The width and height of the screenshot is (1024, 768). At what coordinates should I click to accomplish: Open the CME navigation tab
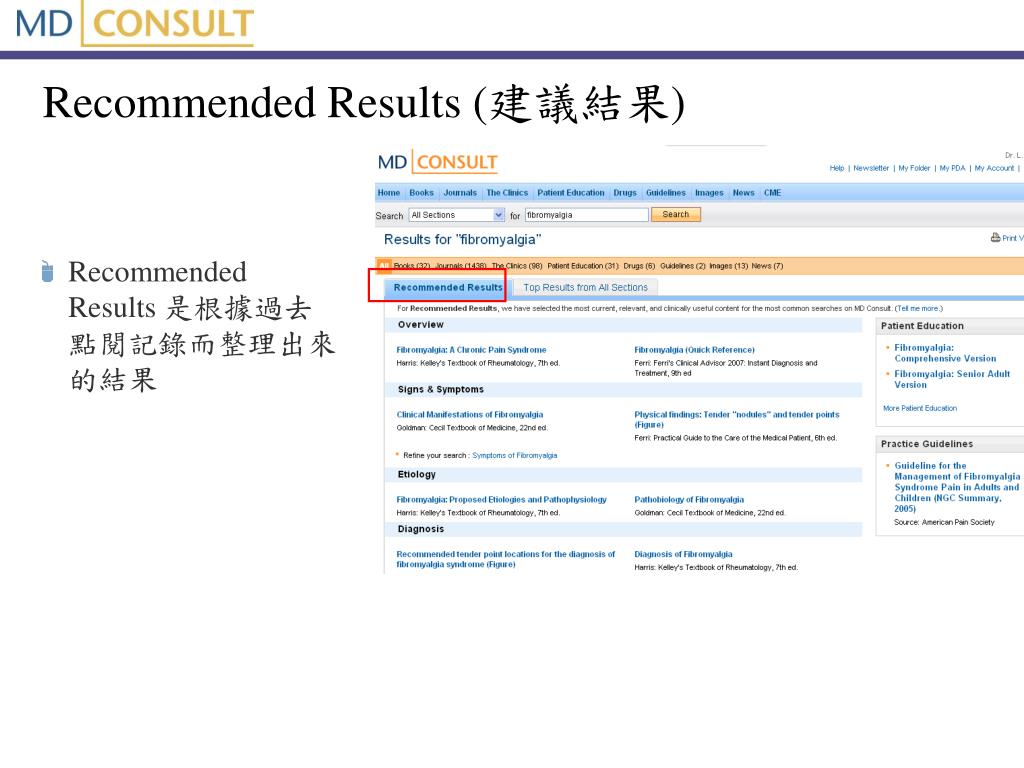[773, 193]
